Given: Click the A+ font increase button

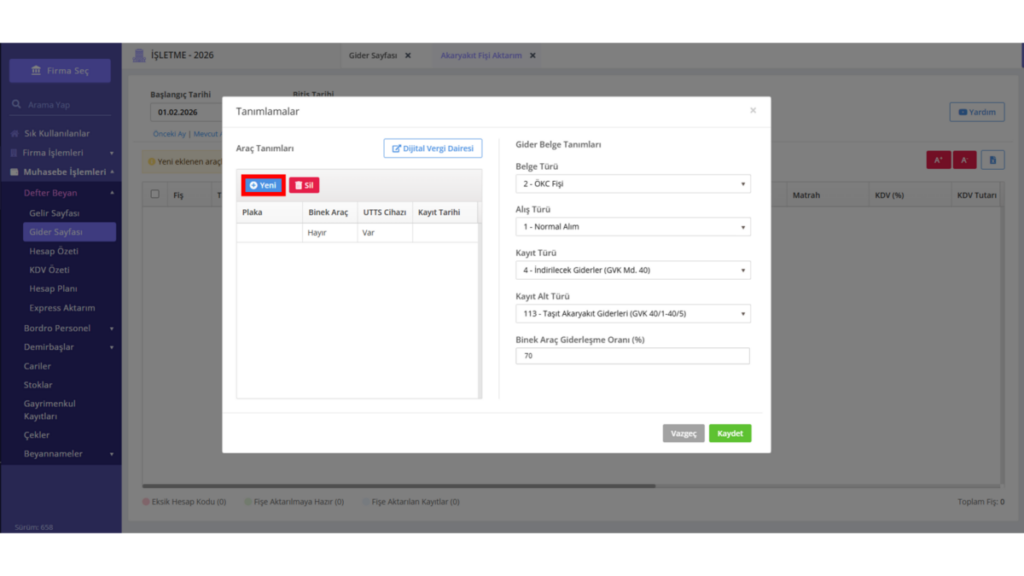Looking at the screenshot, I should 938,160.
